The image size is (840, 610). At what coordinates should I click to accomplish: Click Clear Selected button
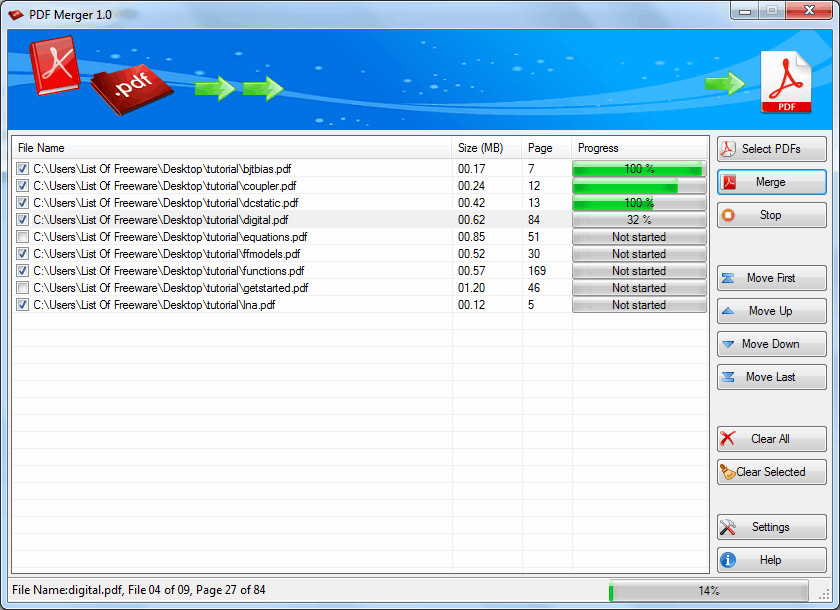coord(771,472)
